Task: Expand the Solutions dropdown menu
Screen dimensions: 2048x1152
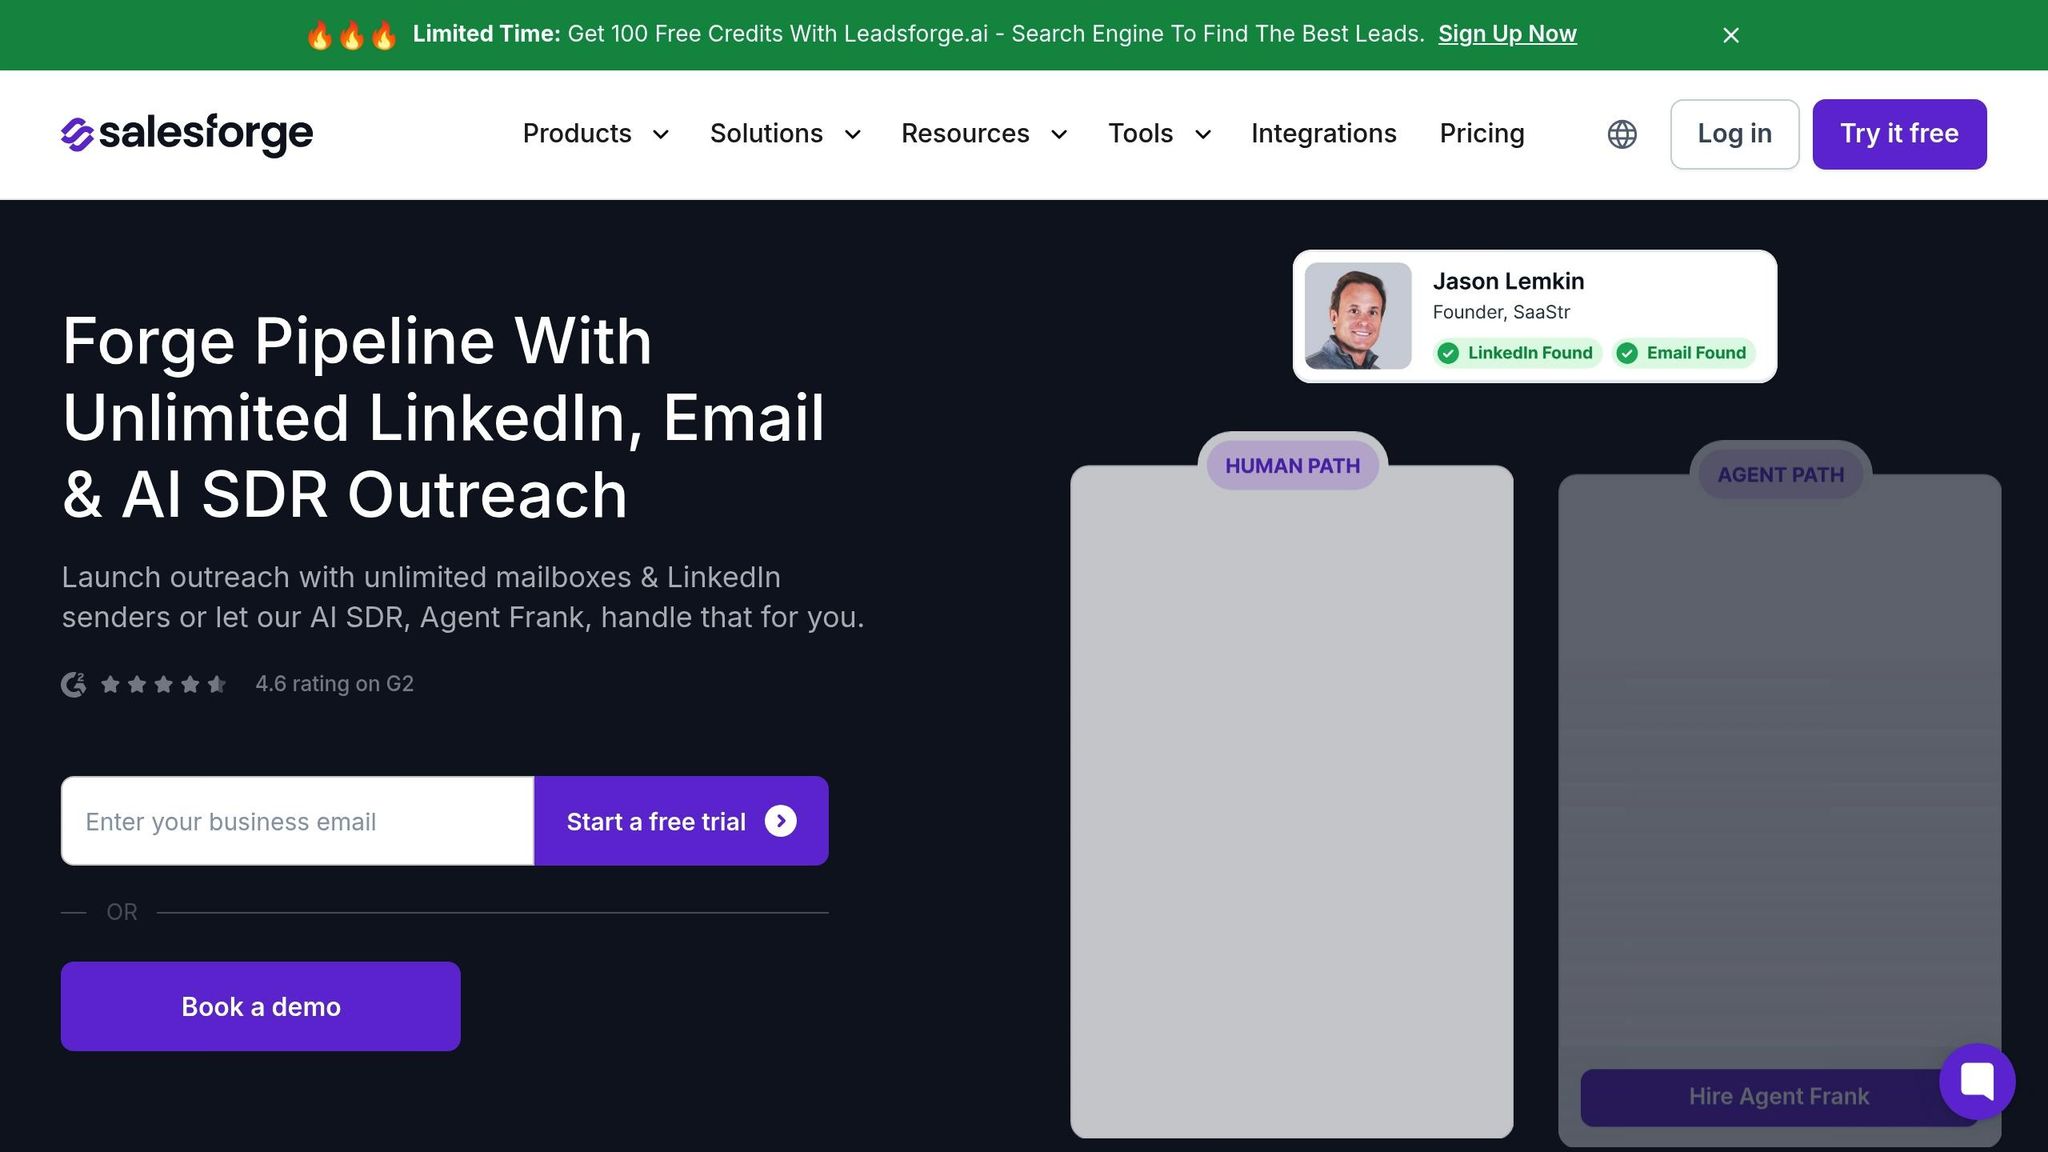Action: point(785,134)
